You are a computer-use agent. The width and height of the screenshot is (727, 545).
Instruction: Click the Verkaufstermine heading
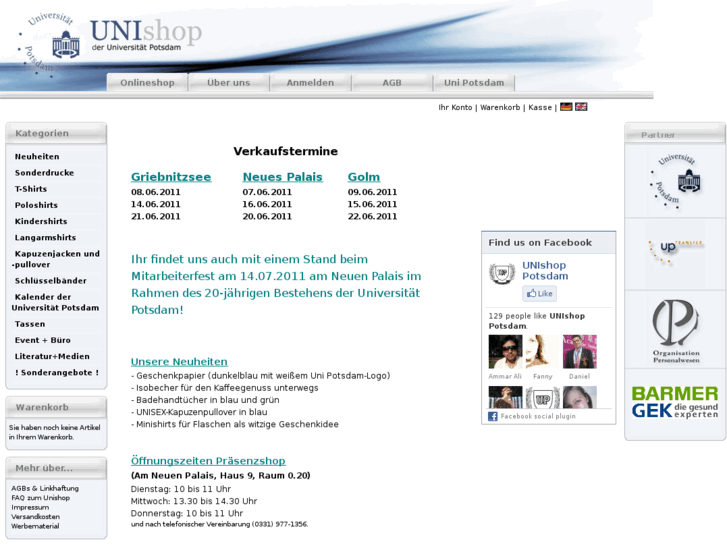click(286, 151)
